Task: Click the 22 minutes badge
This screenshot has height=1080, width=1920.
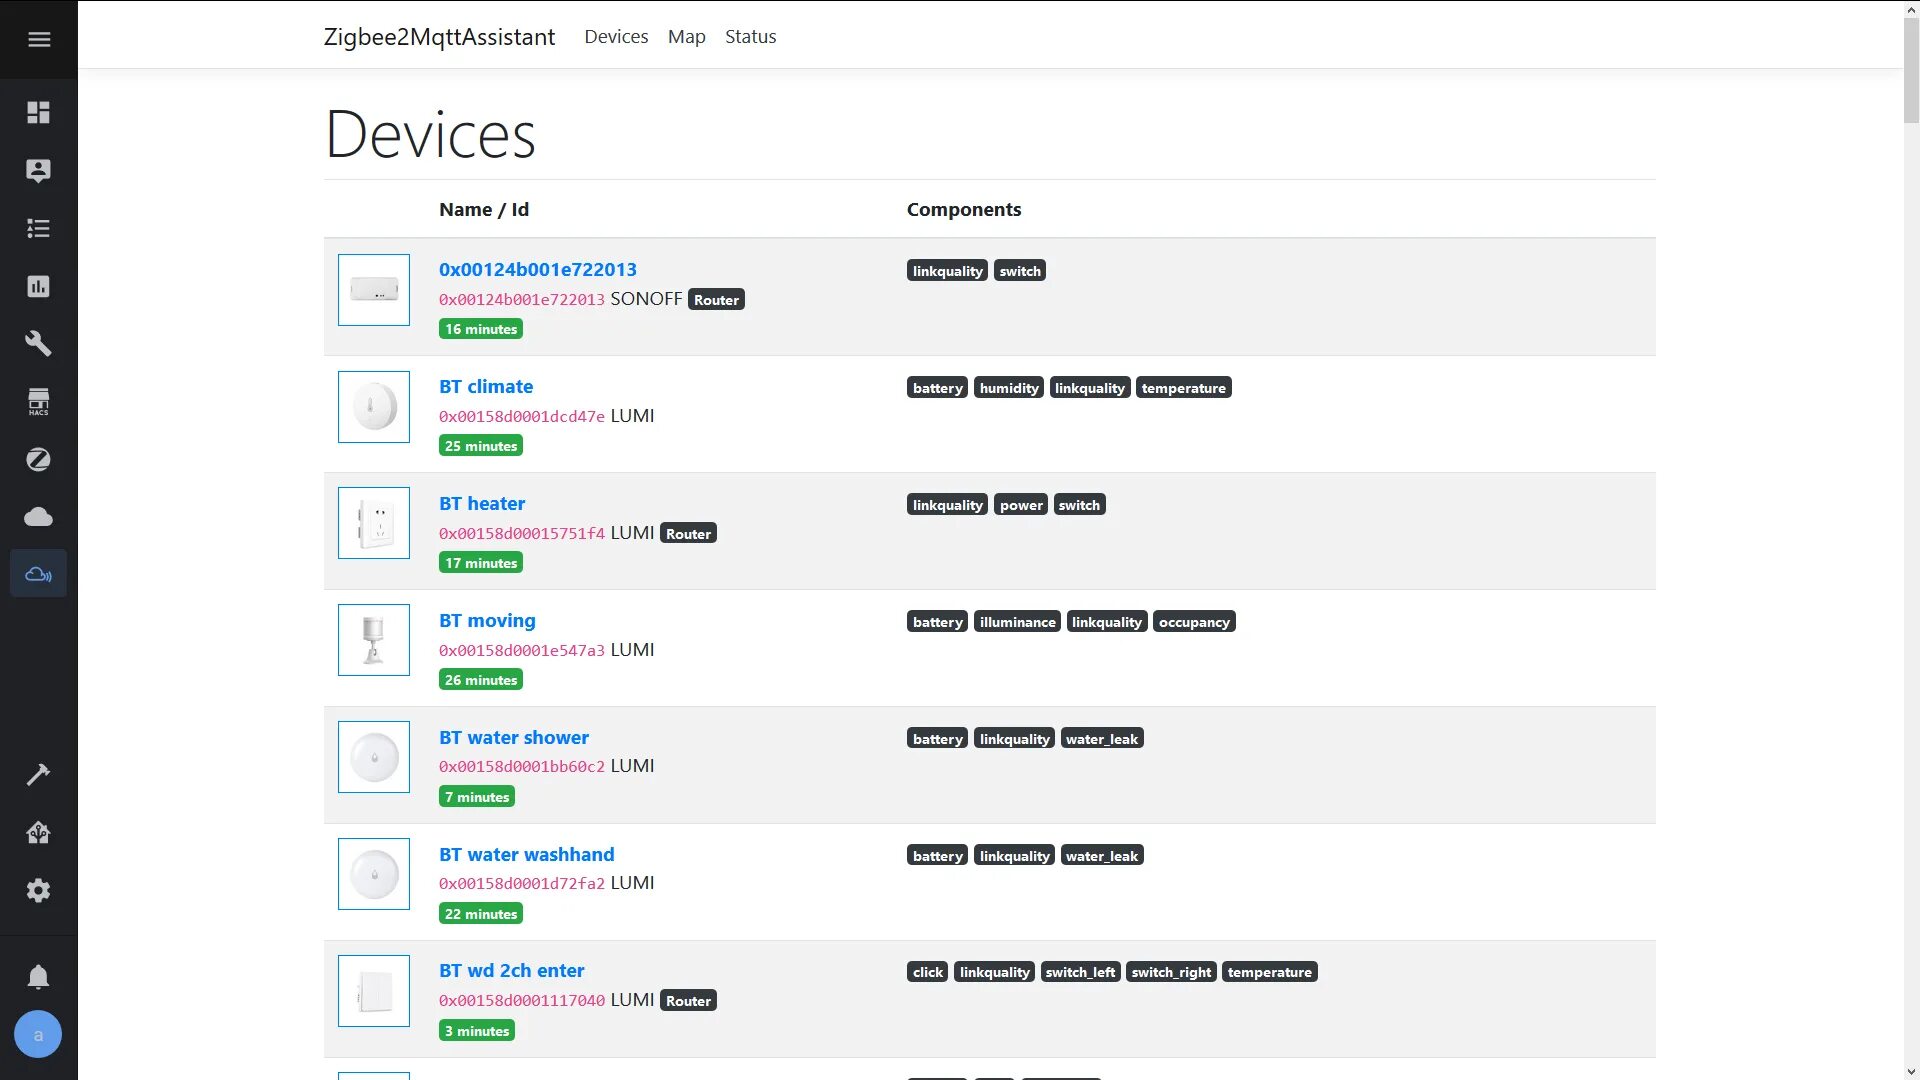Action: pos(481,914)
